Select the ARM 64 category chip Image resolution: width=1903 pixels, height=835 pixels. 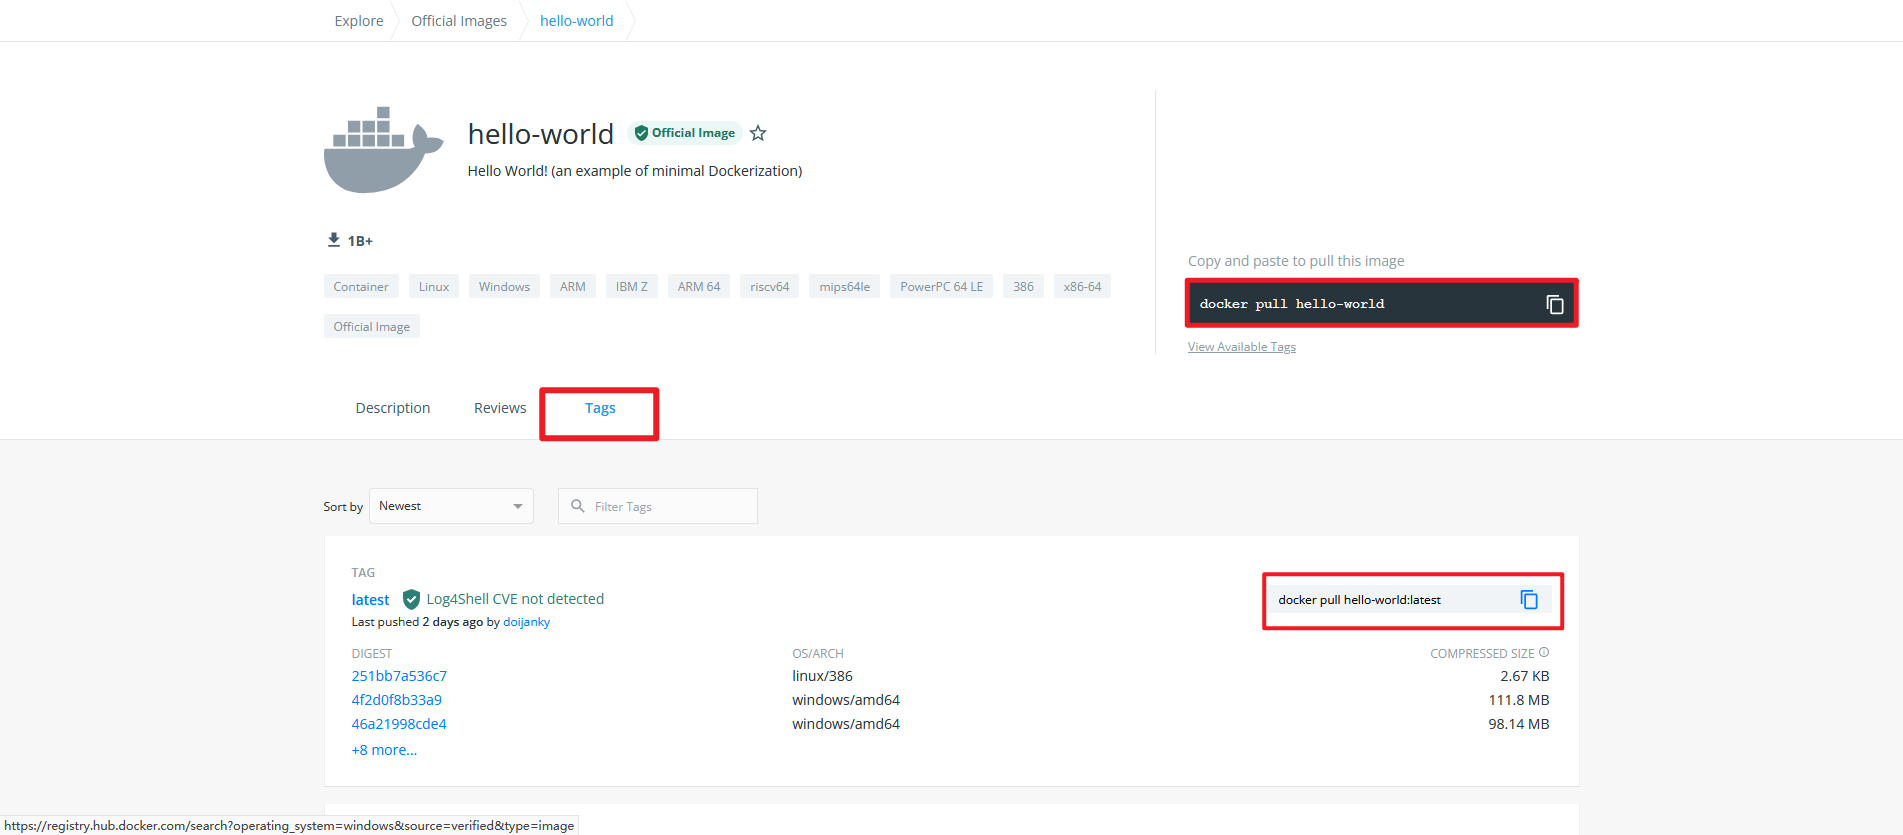point(699,286)
